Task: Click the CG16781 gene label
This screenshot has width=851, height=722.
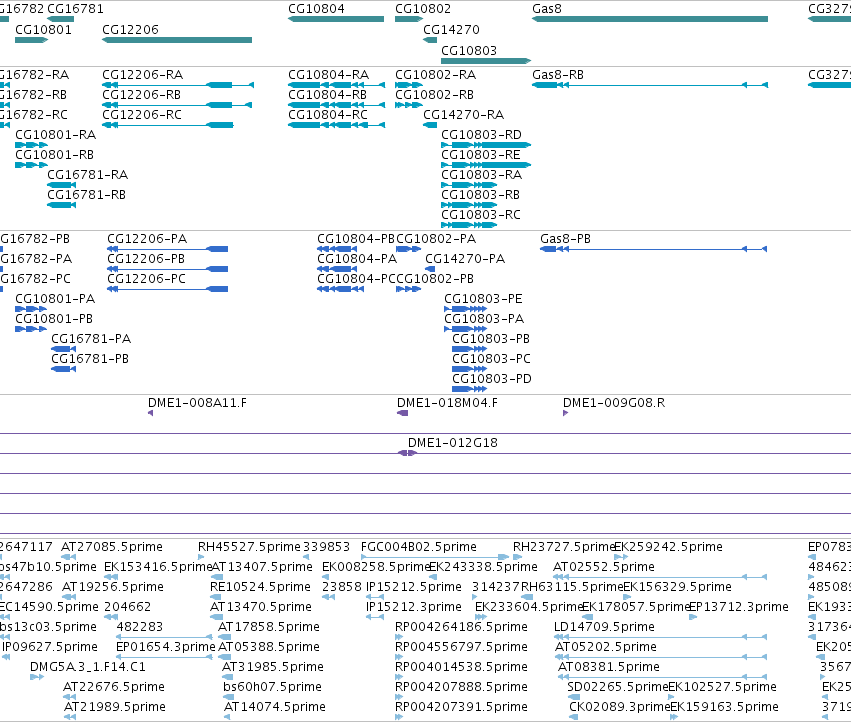Action: tap(75, 9)
